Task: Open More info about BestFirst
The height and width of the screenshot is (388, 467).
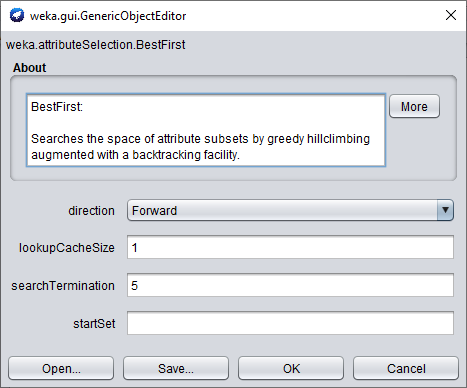Action: pyautogui.click(x=414, y=106)
